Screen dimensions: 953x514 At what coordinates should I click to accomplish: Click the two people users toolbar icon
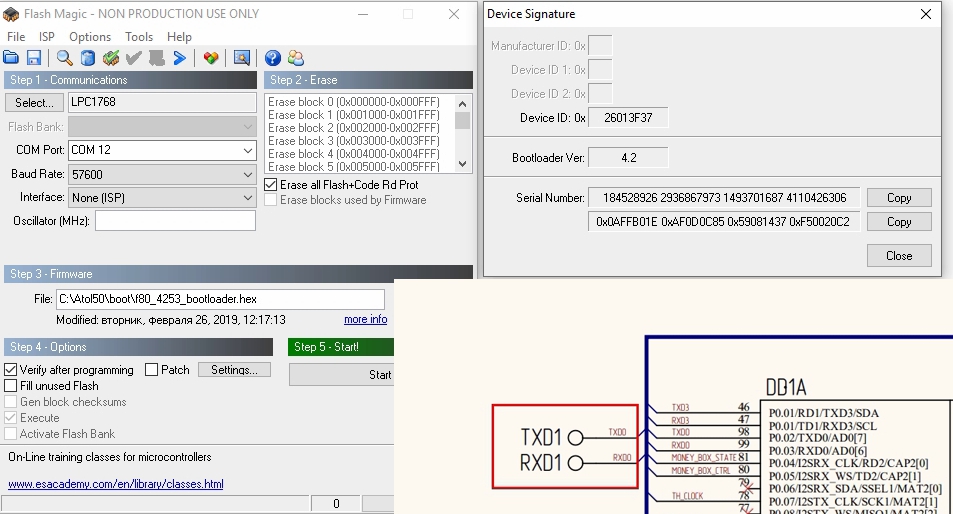(296, 58)
